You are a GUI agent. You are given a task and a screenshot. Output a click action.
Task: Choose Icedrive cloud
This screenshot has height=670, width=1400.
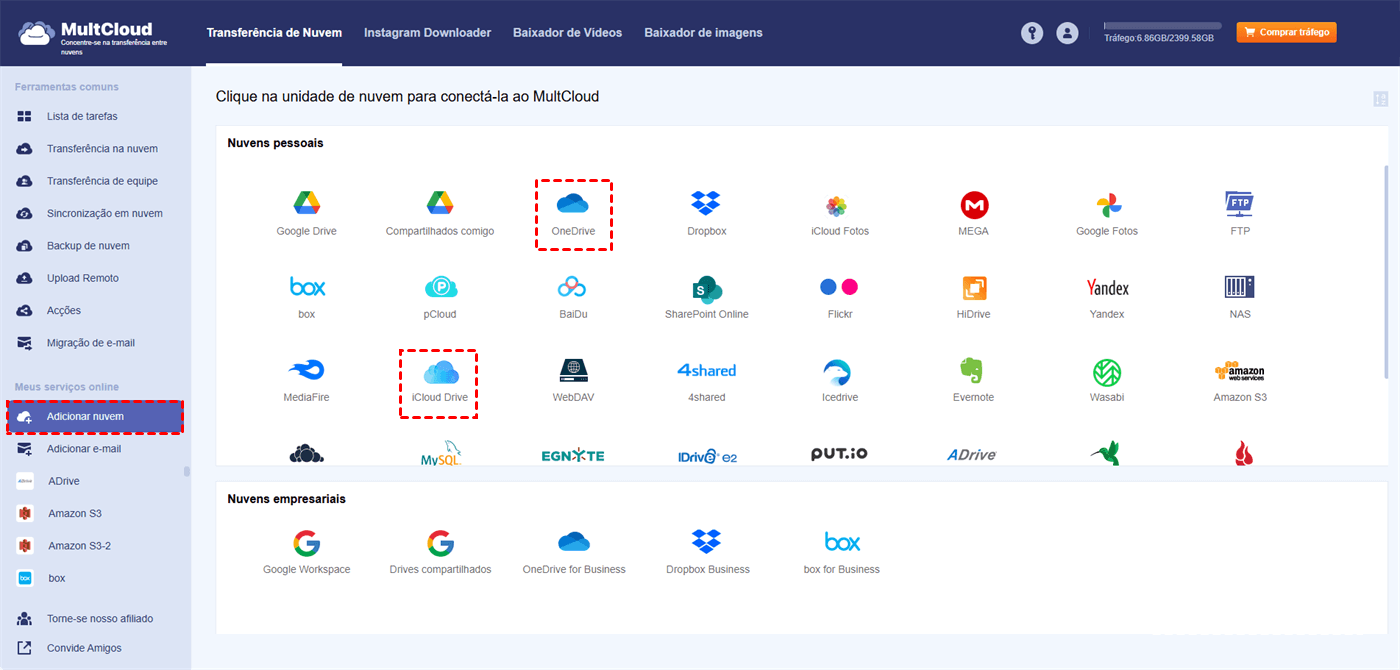coord(840,380)
